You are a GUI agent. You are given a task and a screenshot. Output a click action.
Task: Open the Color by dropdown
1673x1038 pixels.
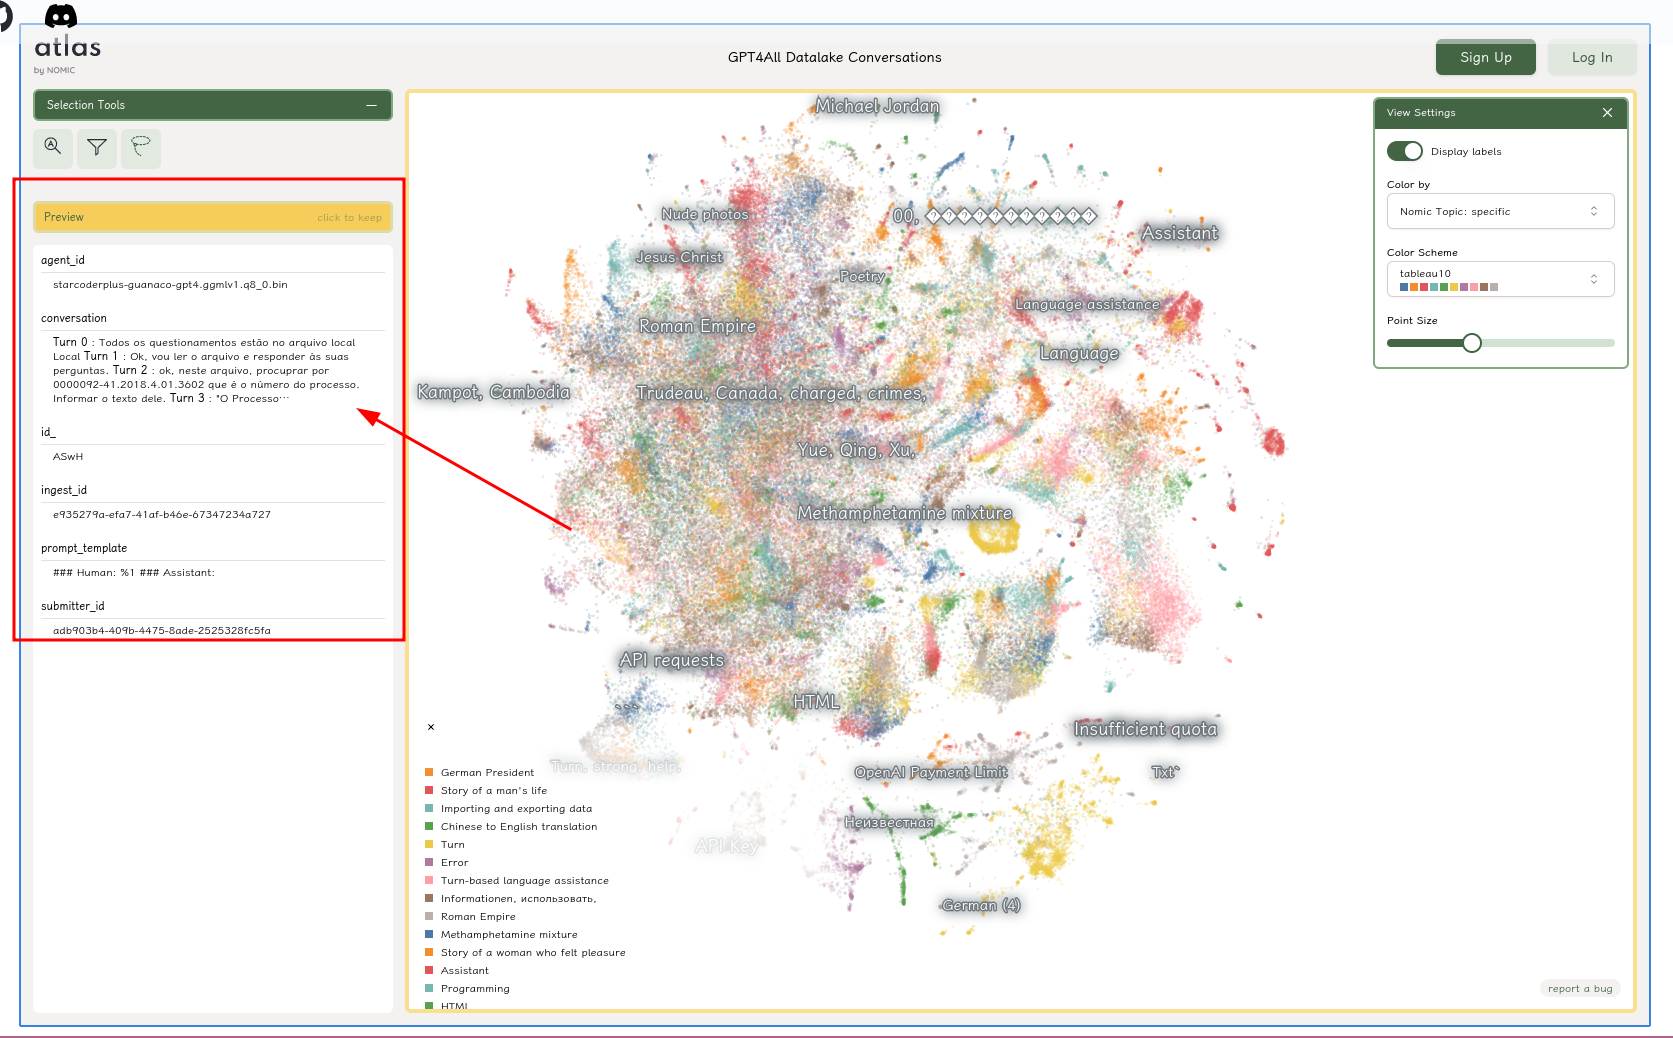pos(1500,211)
